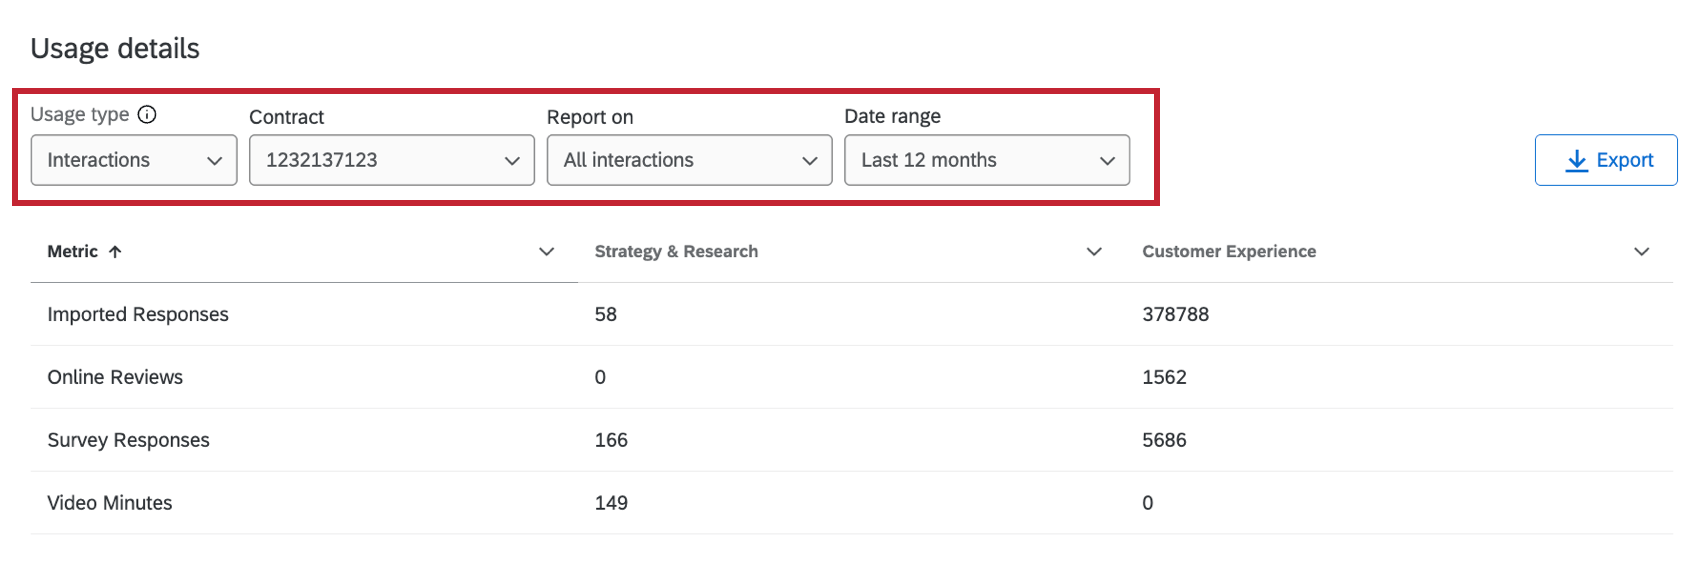The image size is (1700, 564).
Task: Select the Video Minutes row
Action: tap(110, 503)
